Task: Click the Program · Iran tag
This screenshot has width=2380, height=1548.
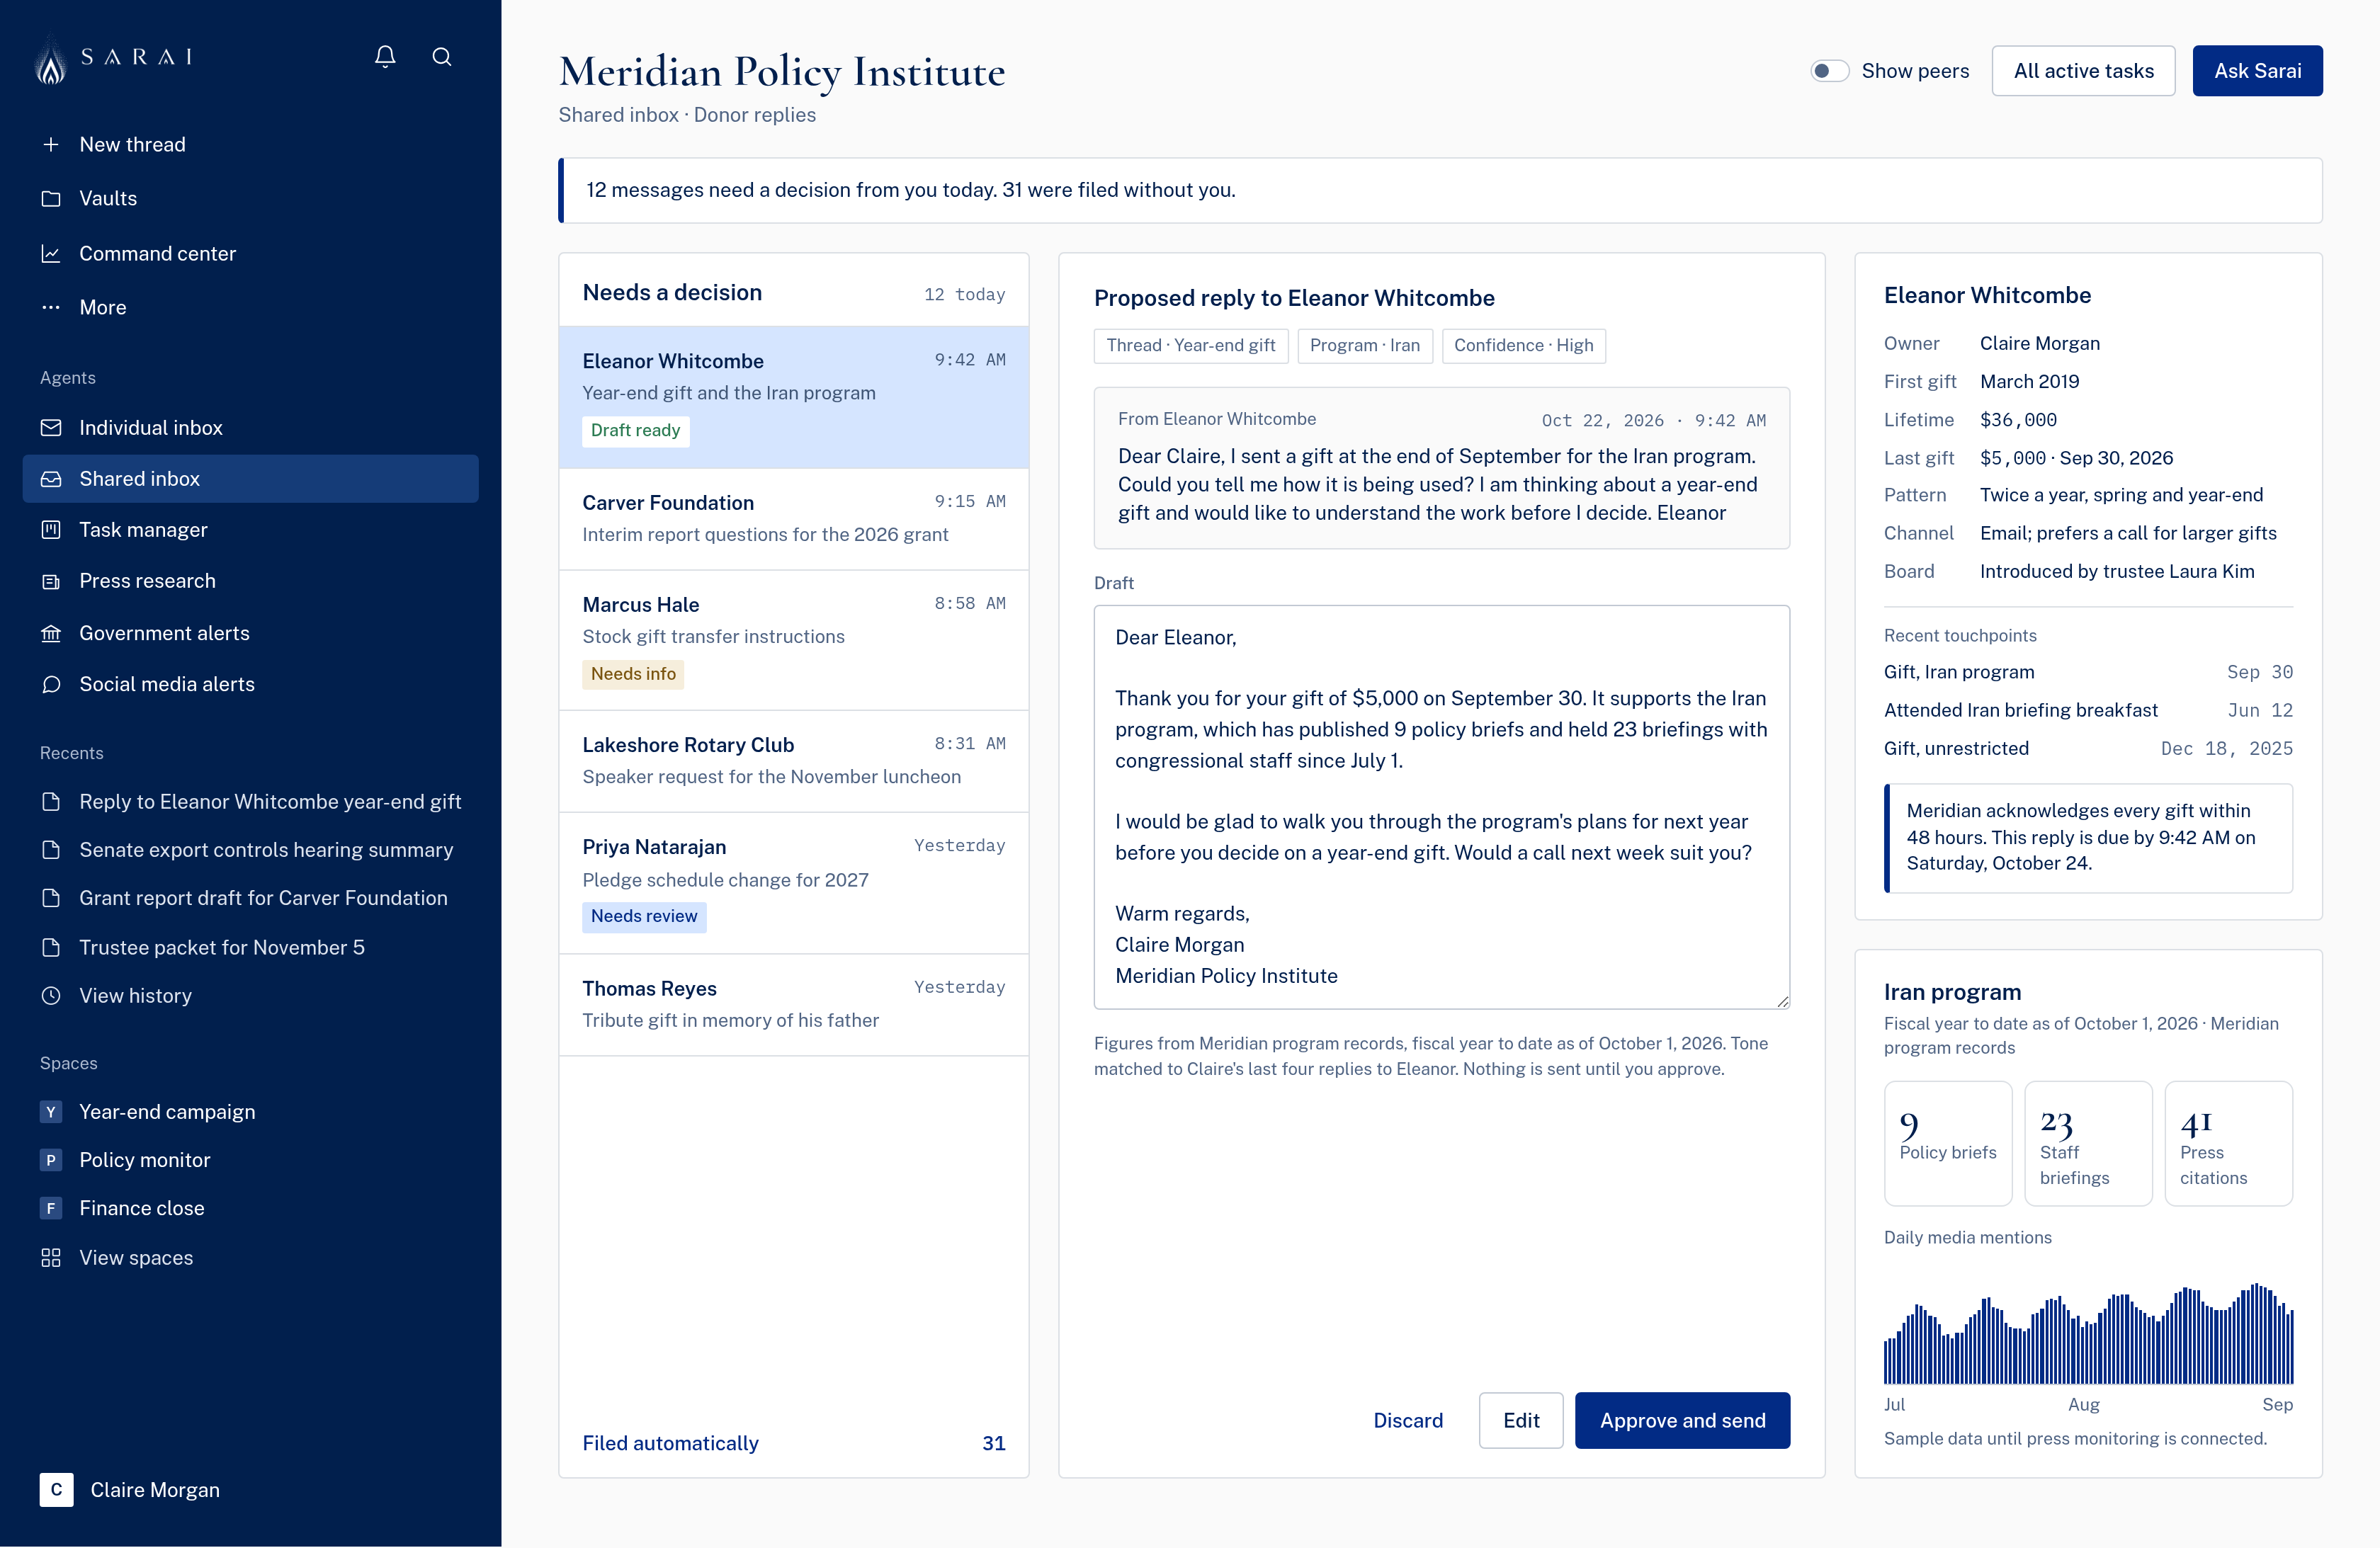Action: [1364, 346]
